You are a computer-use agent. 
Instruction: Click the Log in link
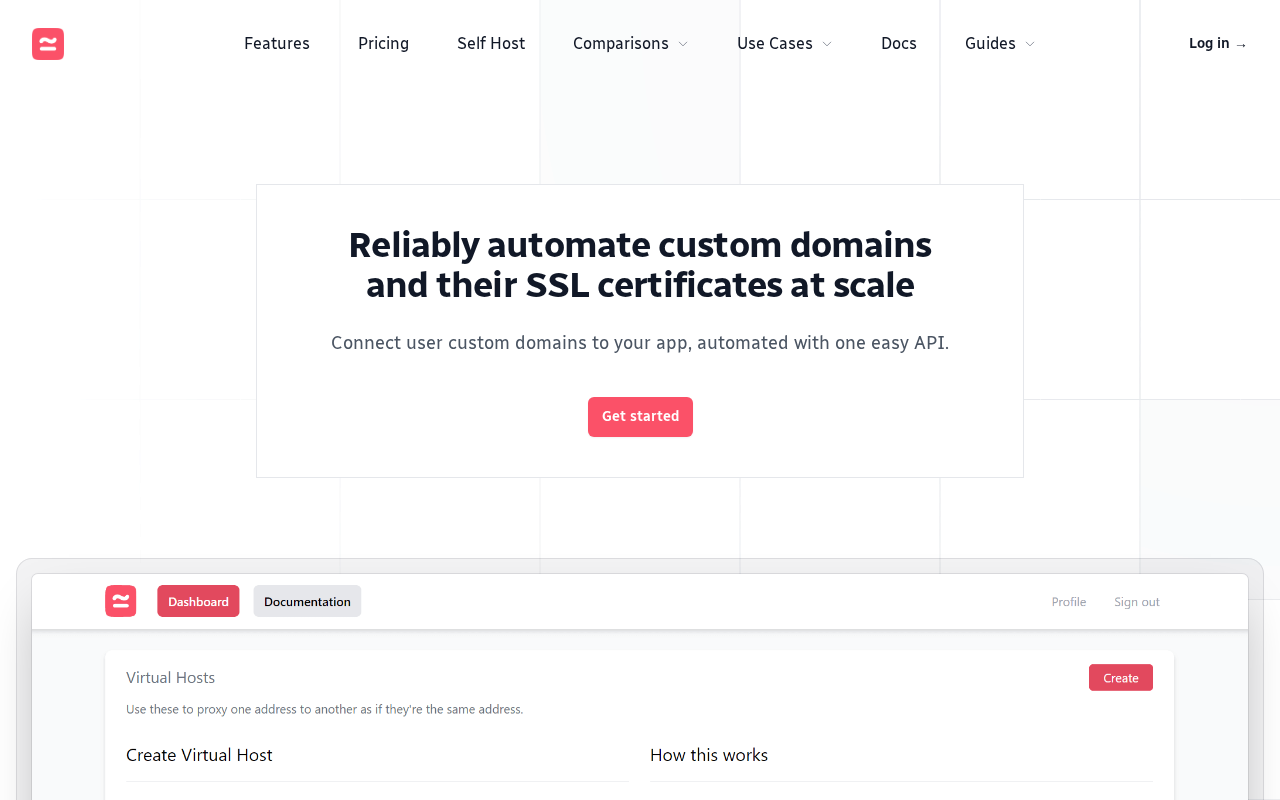tap(1217, 44)
